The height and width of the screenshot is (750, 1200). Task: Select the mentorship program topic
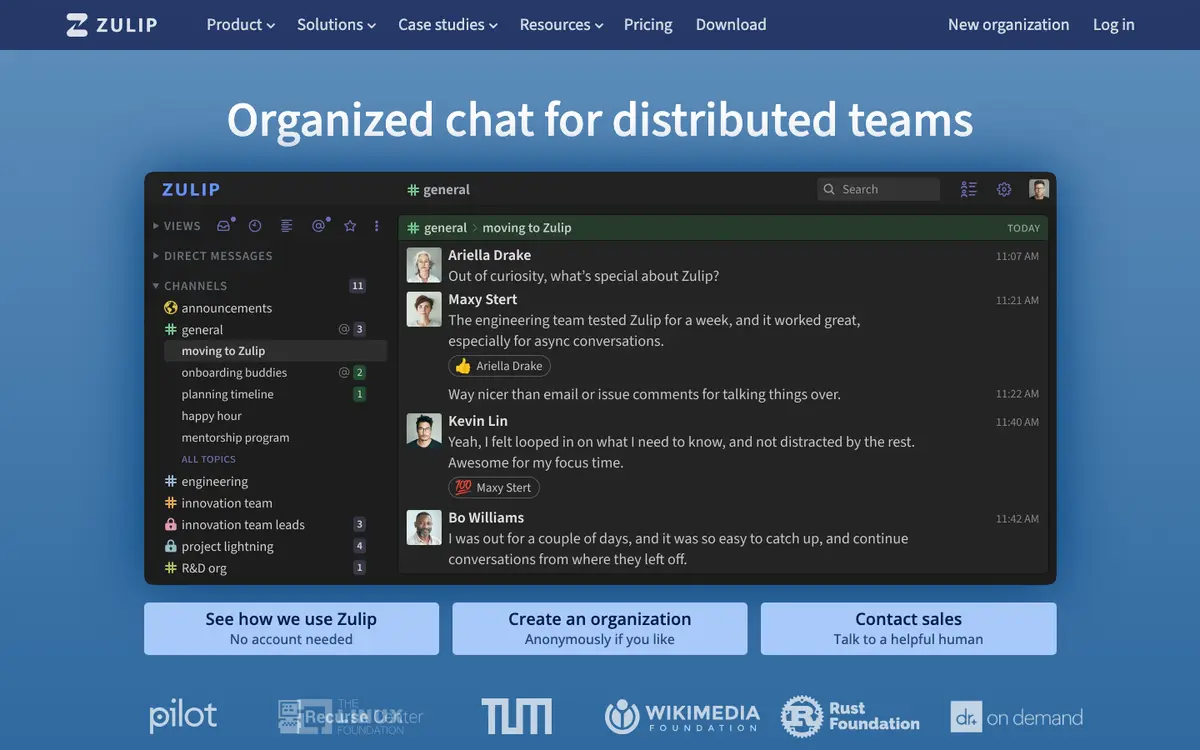[235, 438]
